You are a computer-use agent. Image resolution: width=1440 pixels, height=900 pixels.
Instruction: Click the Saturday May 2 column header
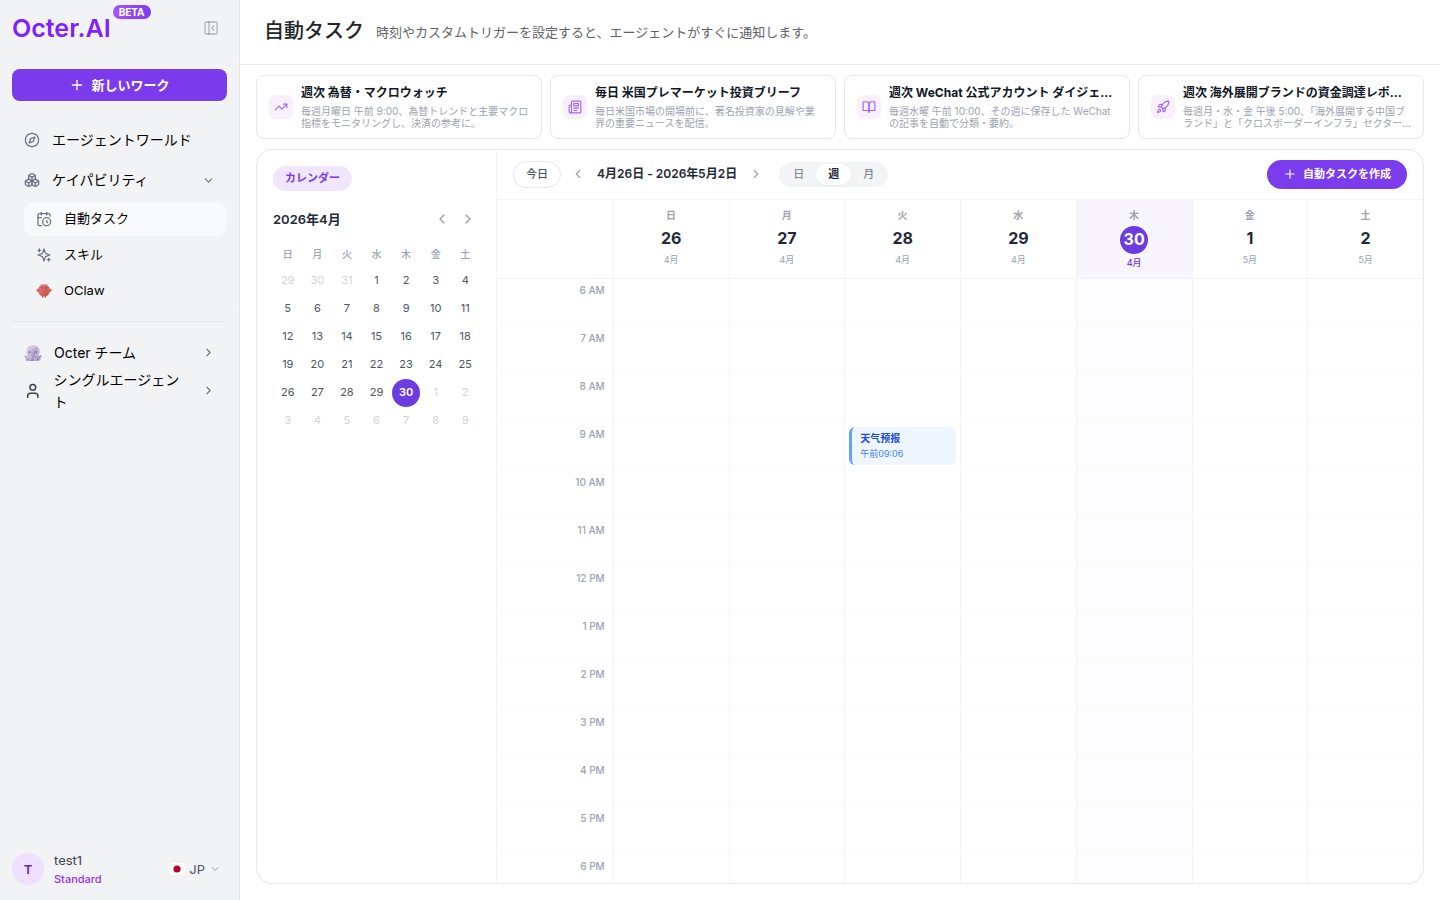(x=1365, y=239)
